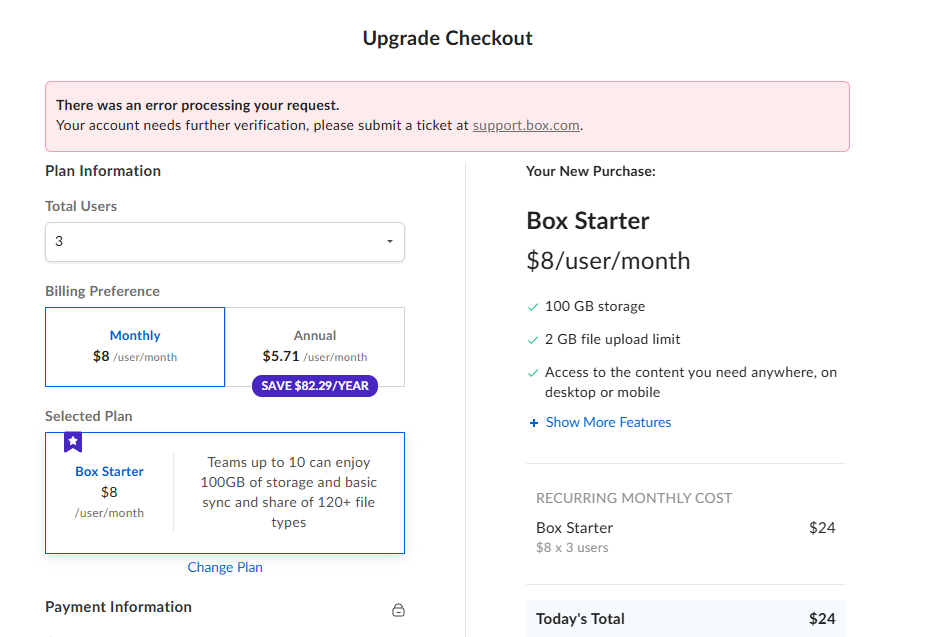This screenshot has height=637, width=942.
Task: Click the error message banner
Action: 447,117
